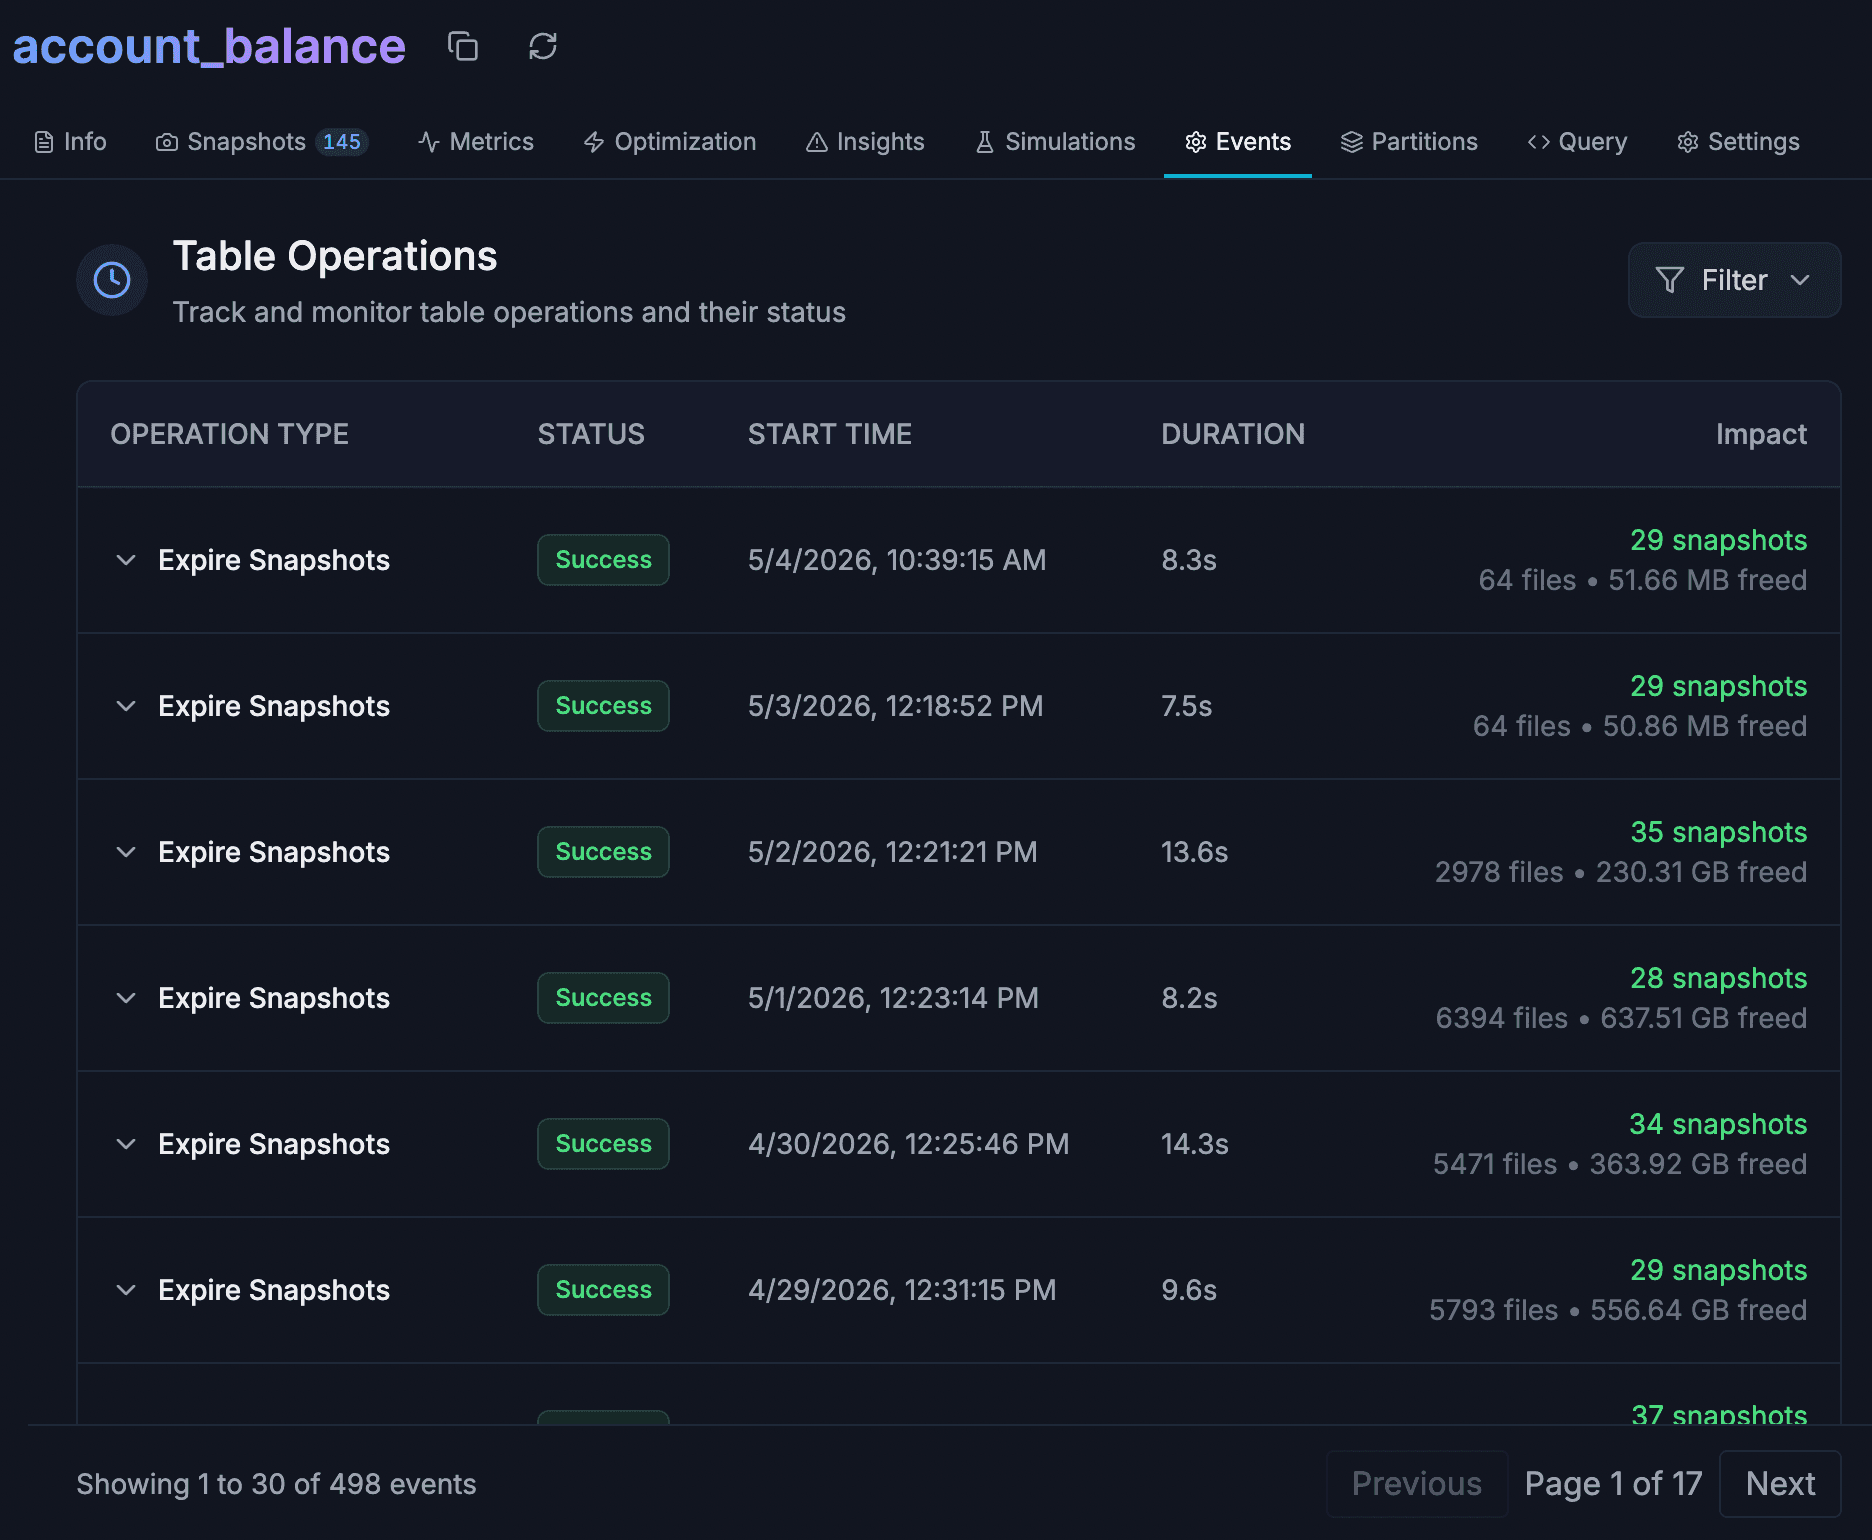Viewport: 1872px width, 1540px height.
Task: Click the 28 snapshots impact text
Action: [x=1718, y=978]
